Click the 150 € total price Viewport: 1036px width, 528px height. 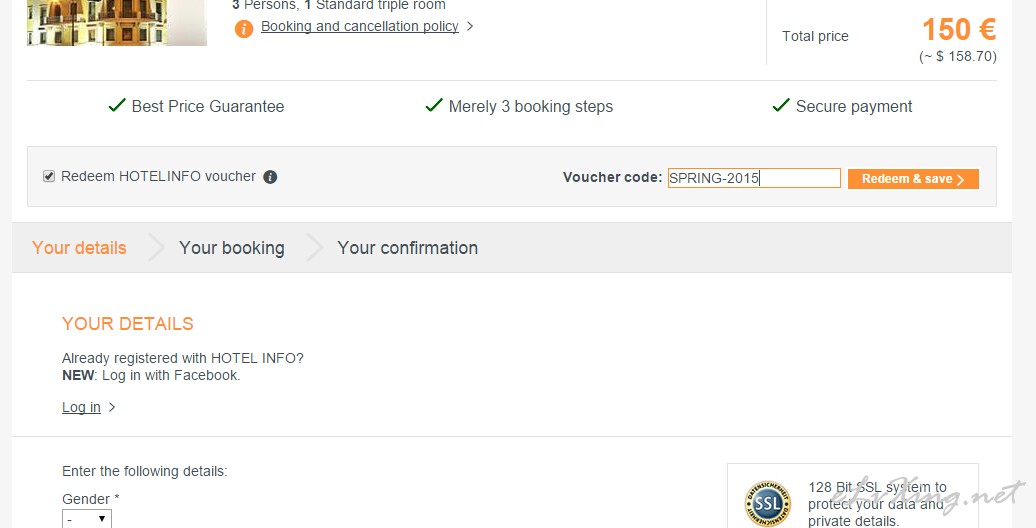tap(959, 30)
